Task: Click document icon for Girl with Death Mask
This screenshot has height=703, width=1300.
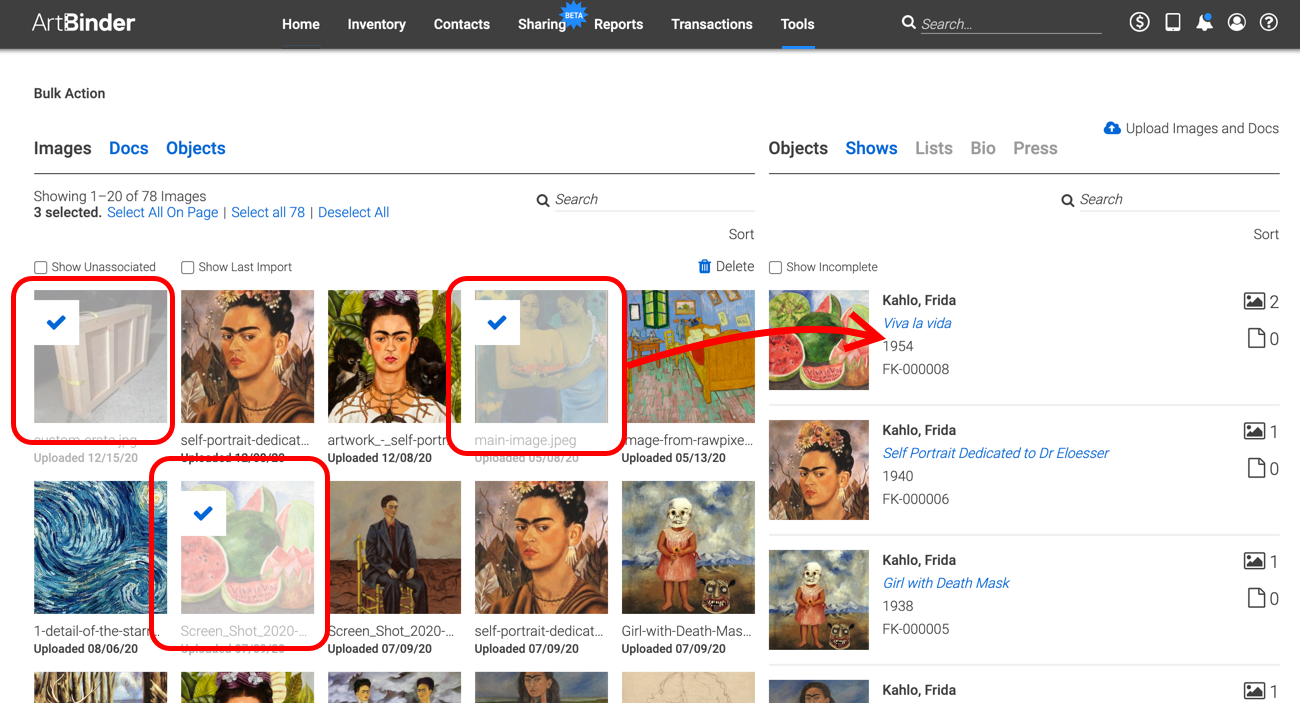Action: point(1257,598)
